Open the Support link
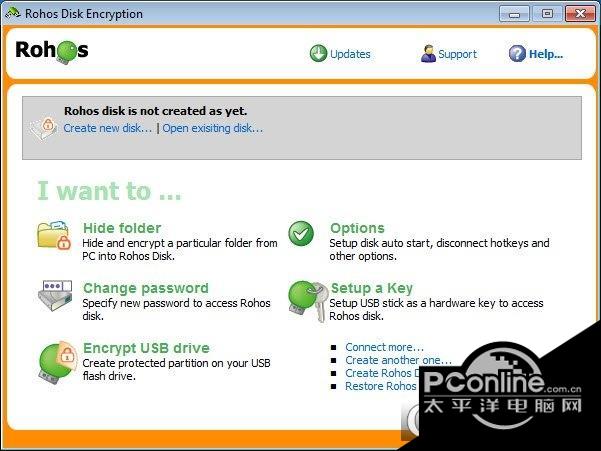 coord(457,54)
